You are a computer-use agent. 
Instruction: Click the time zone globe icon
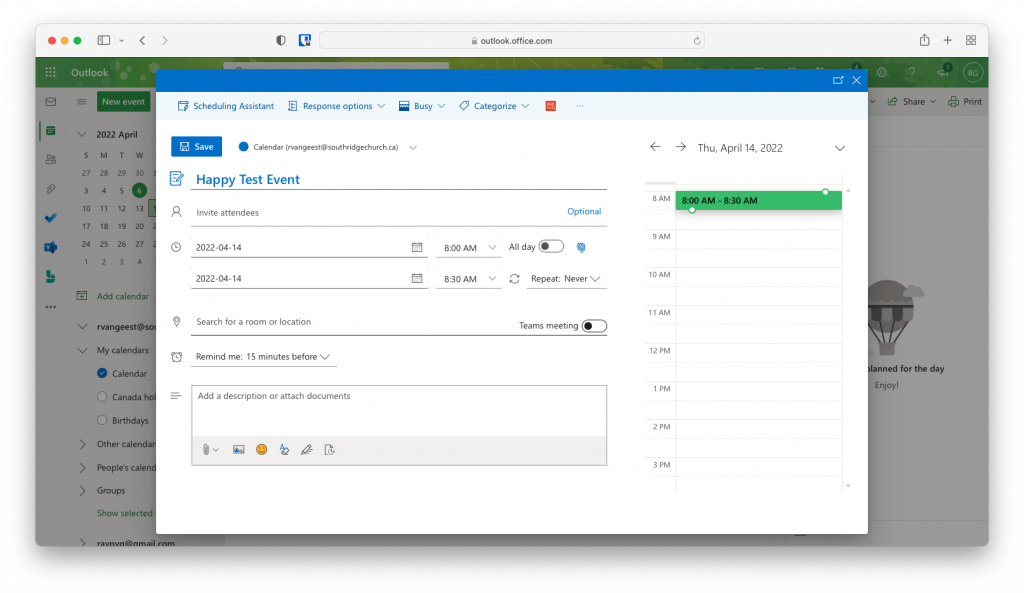tap(581, 247)
